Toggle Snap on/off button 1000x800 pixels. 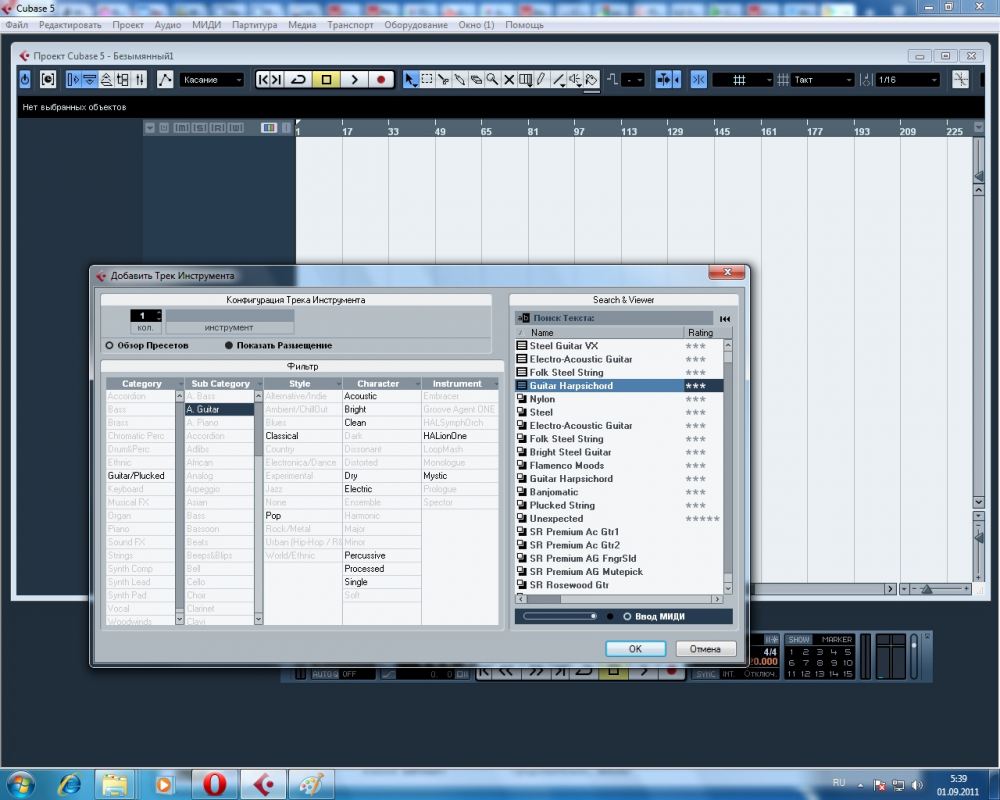click(x=698, y=80)
